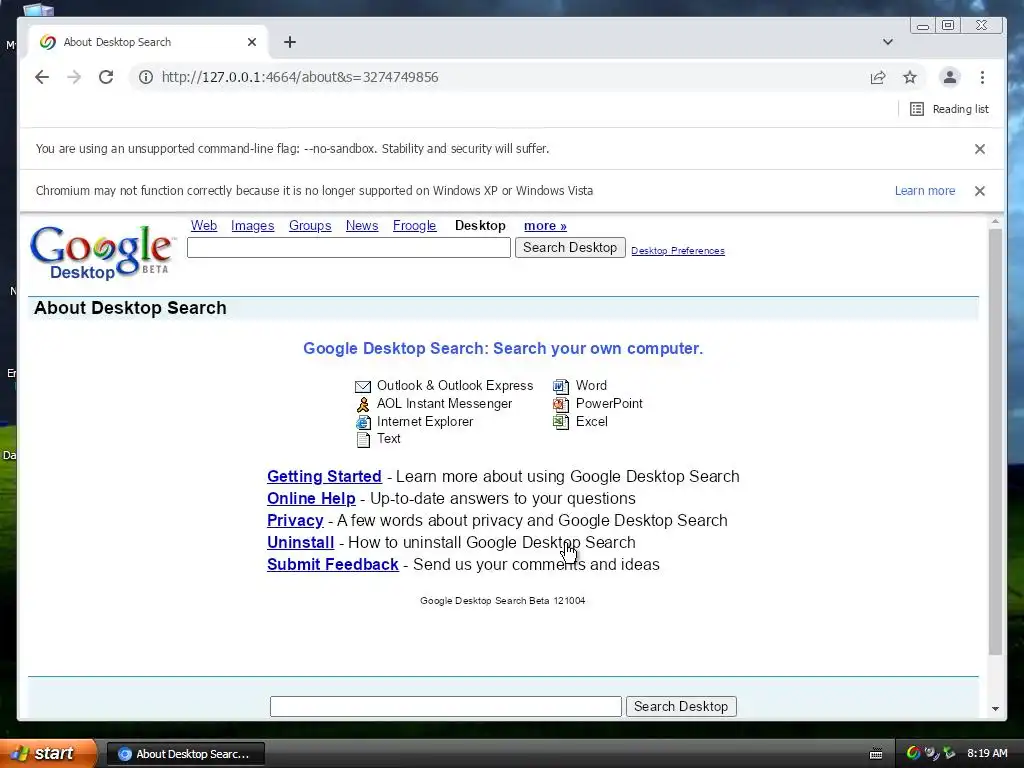Viewport: 1024px width, 768px height.
Task: Click the bottom Search Desktop button
Action: tap(681, 707)
